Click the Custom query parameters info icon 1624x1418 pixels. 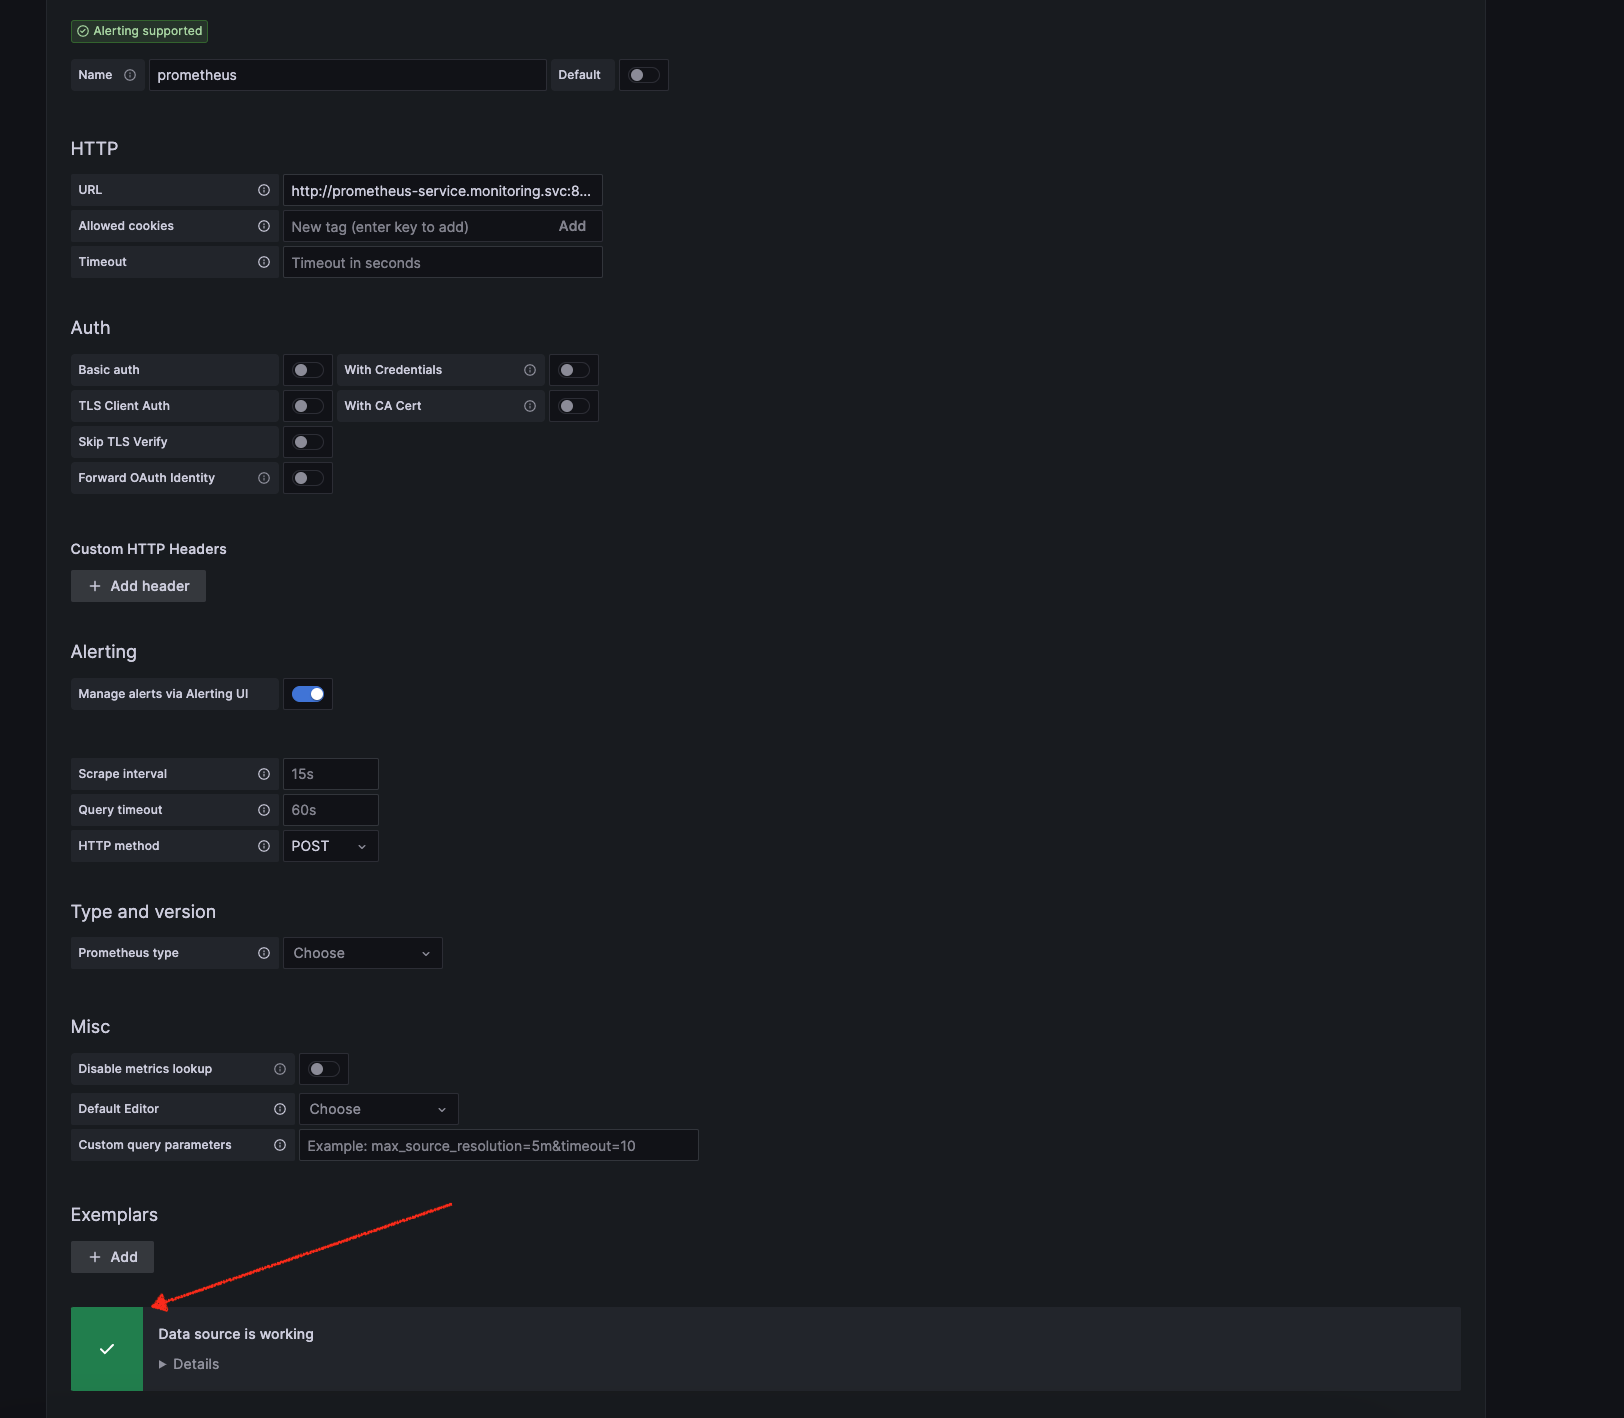[x=280, y=1144]
